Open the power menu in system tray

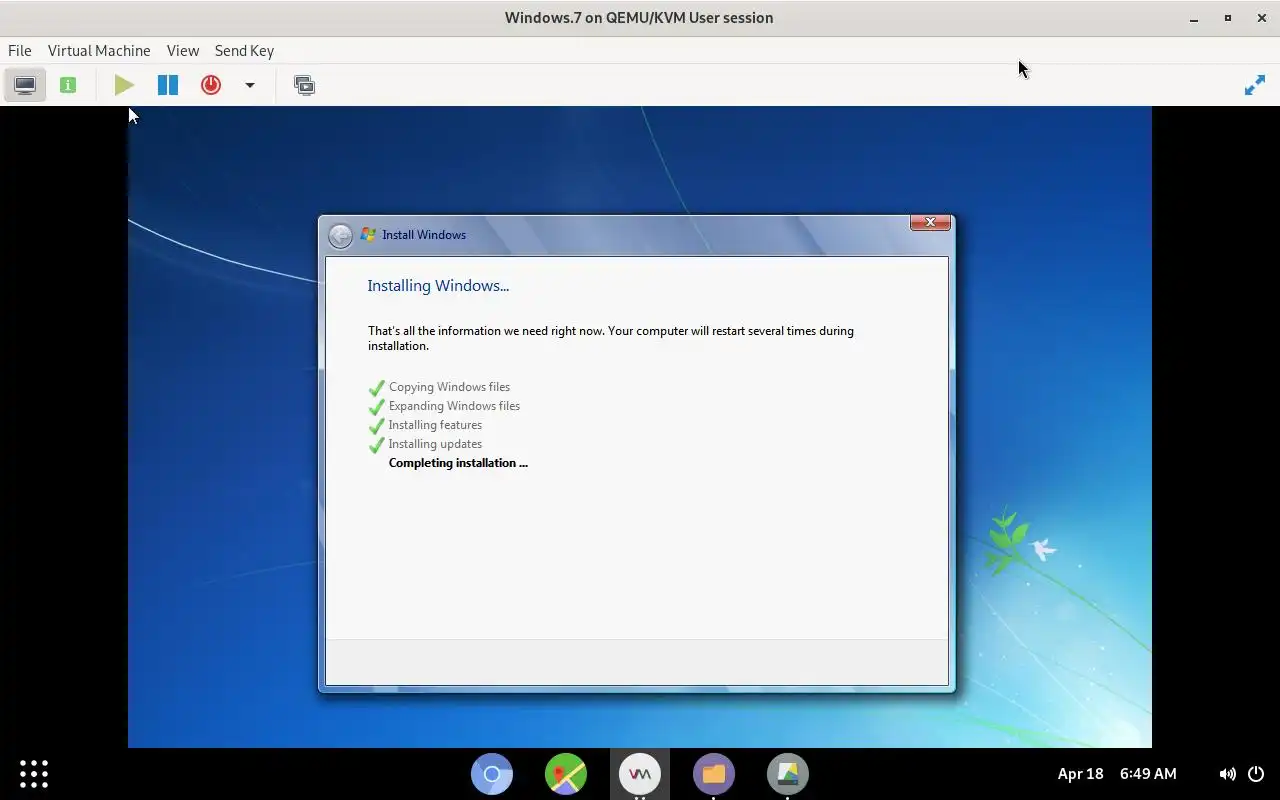tap(1256, 774)
